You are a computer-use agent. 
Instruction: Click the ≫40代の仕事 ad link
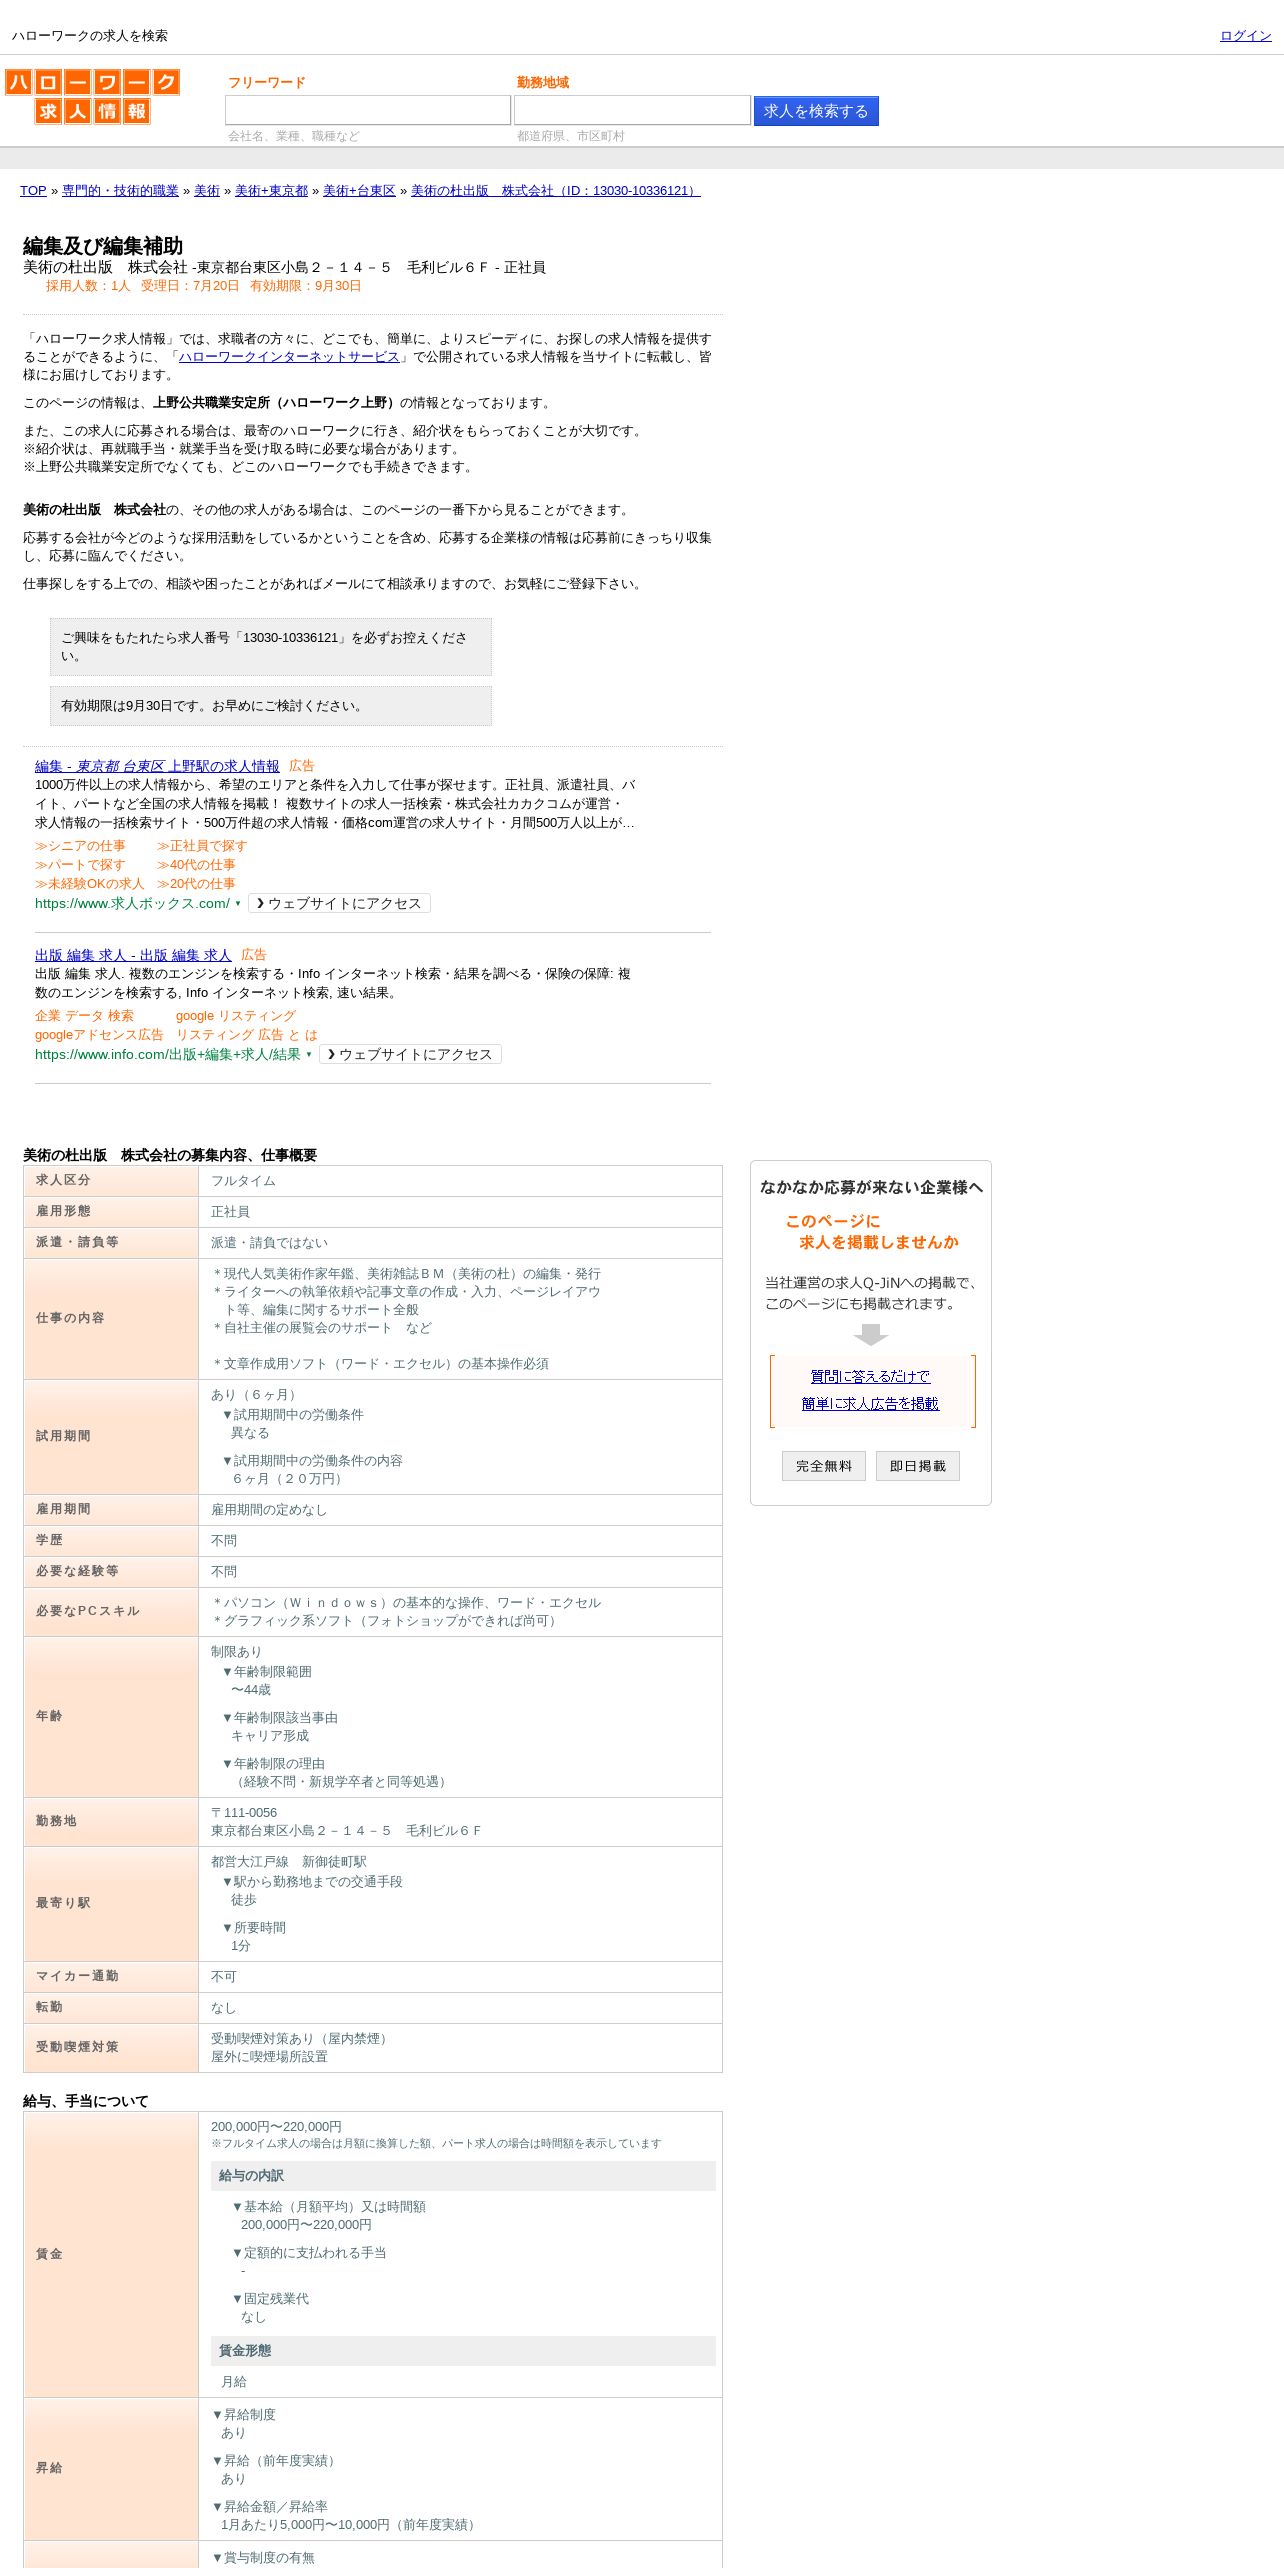(x=196, y=865)
